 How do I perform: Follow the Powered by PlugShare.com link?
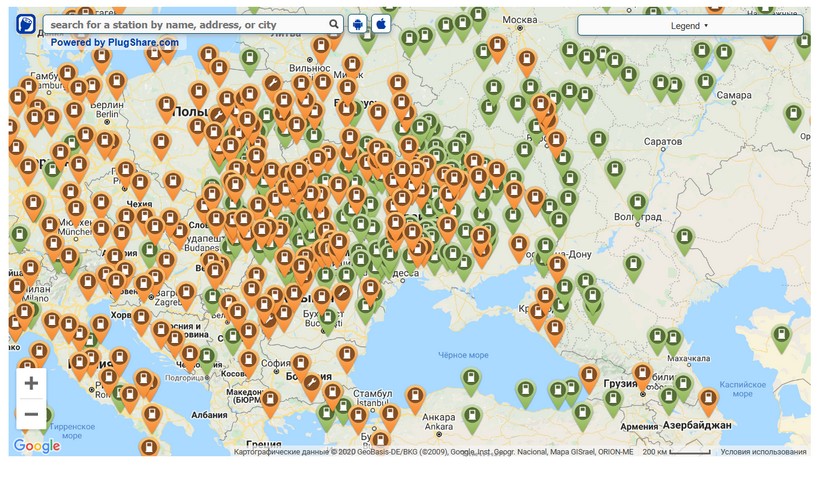coord(114,43)
